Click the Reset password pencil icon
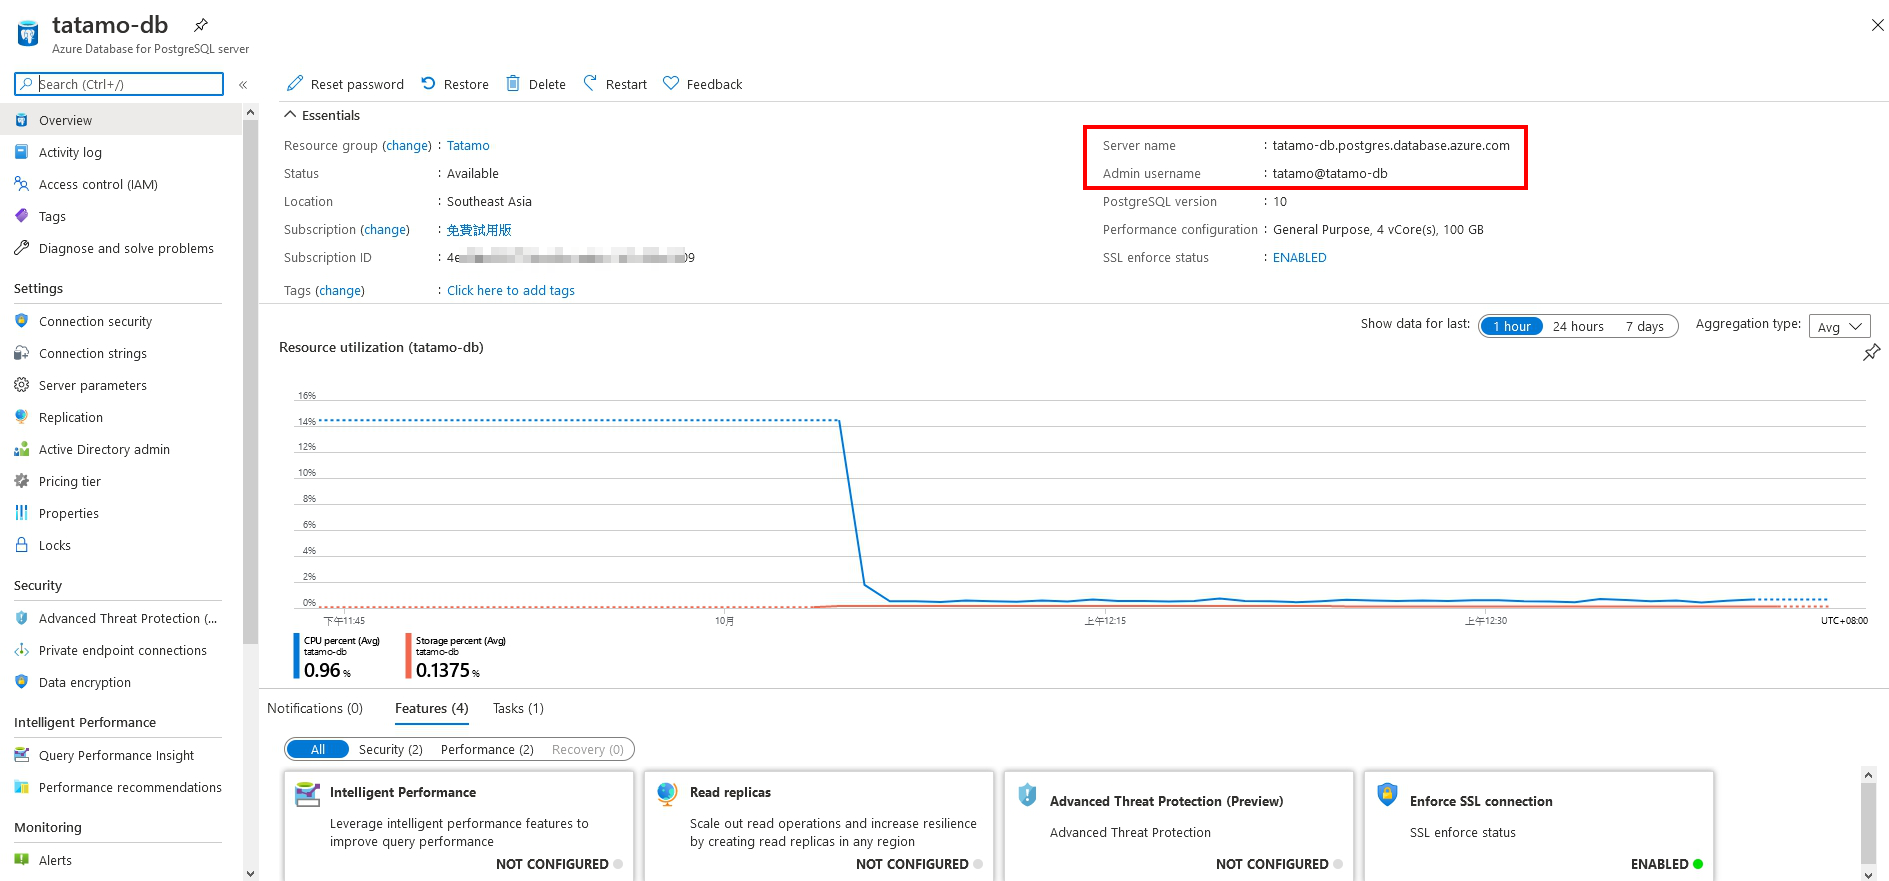 coord(295,83)
